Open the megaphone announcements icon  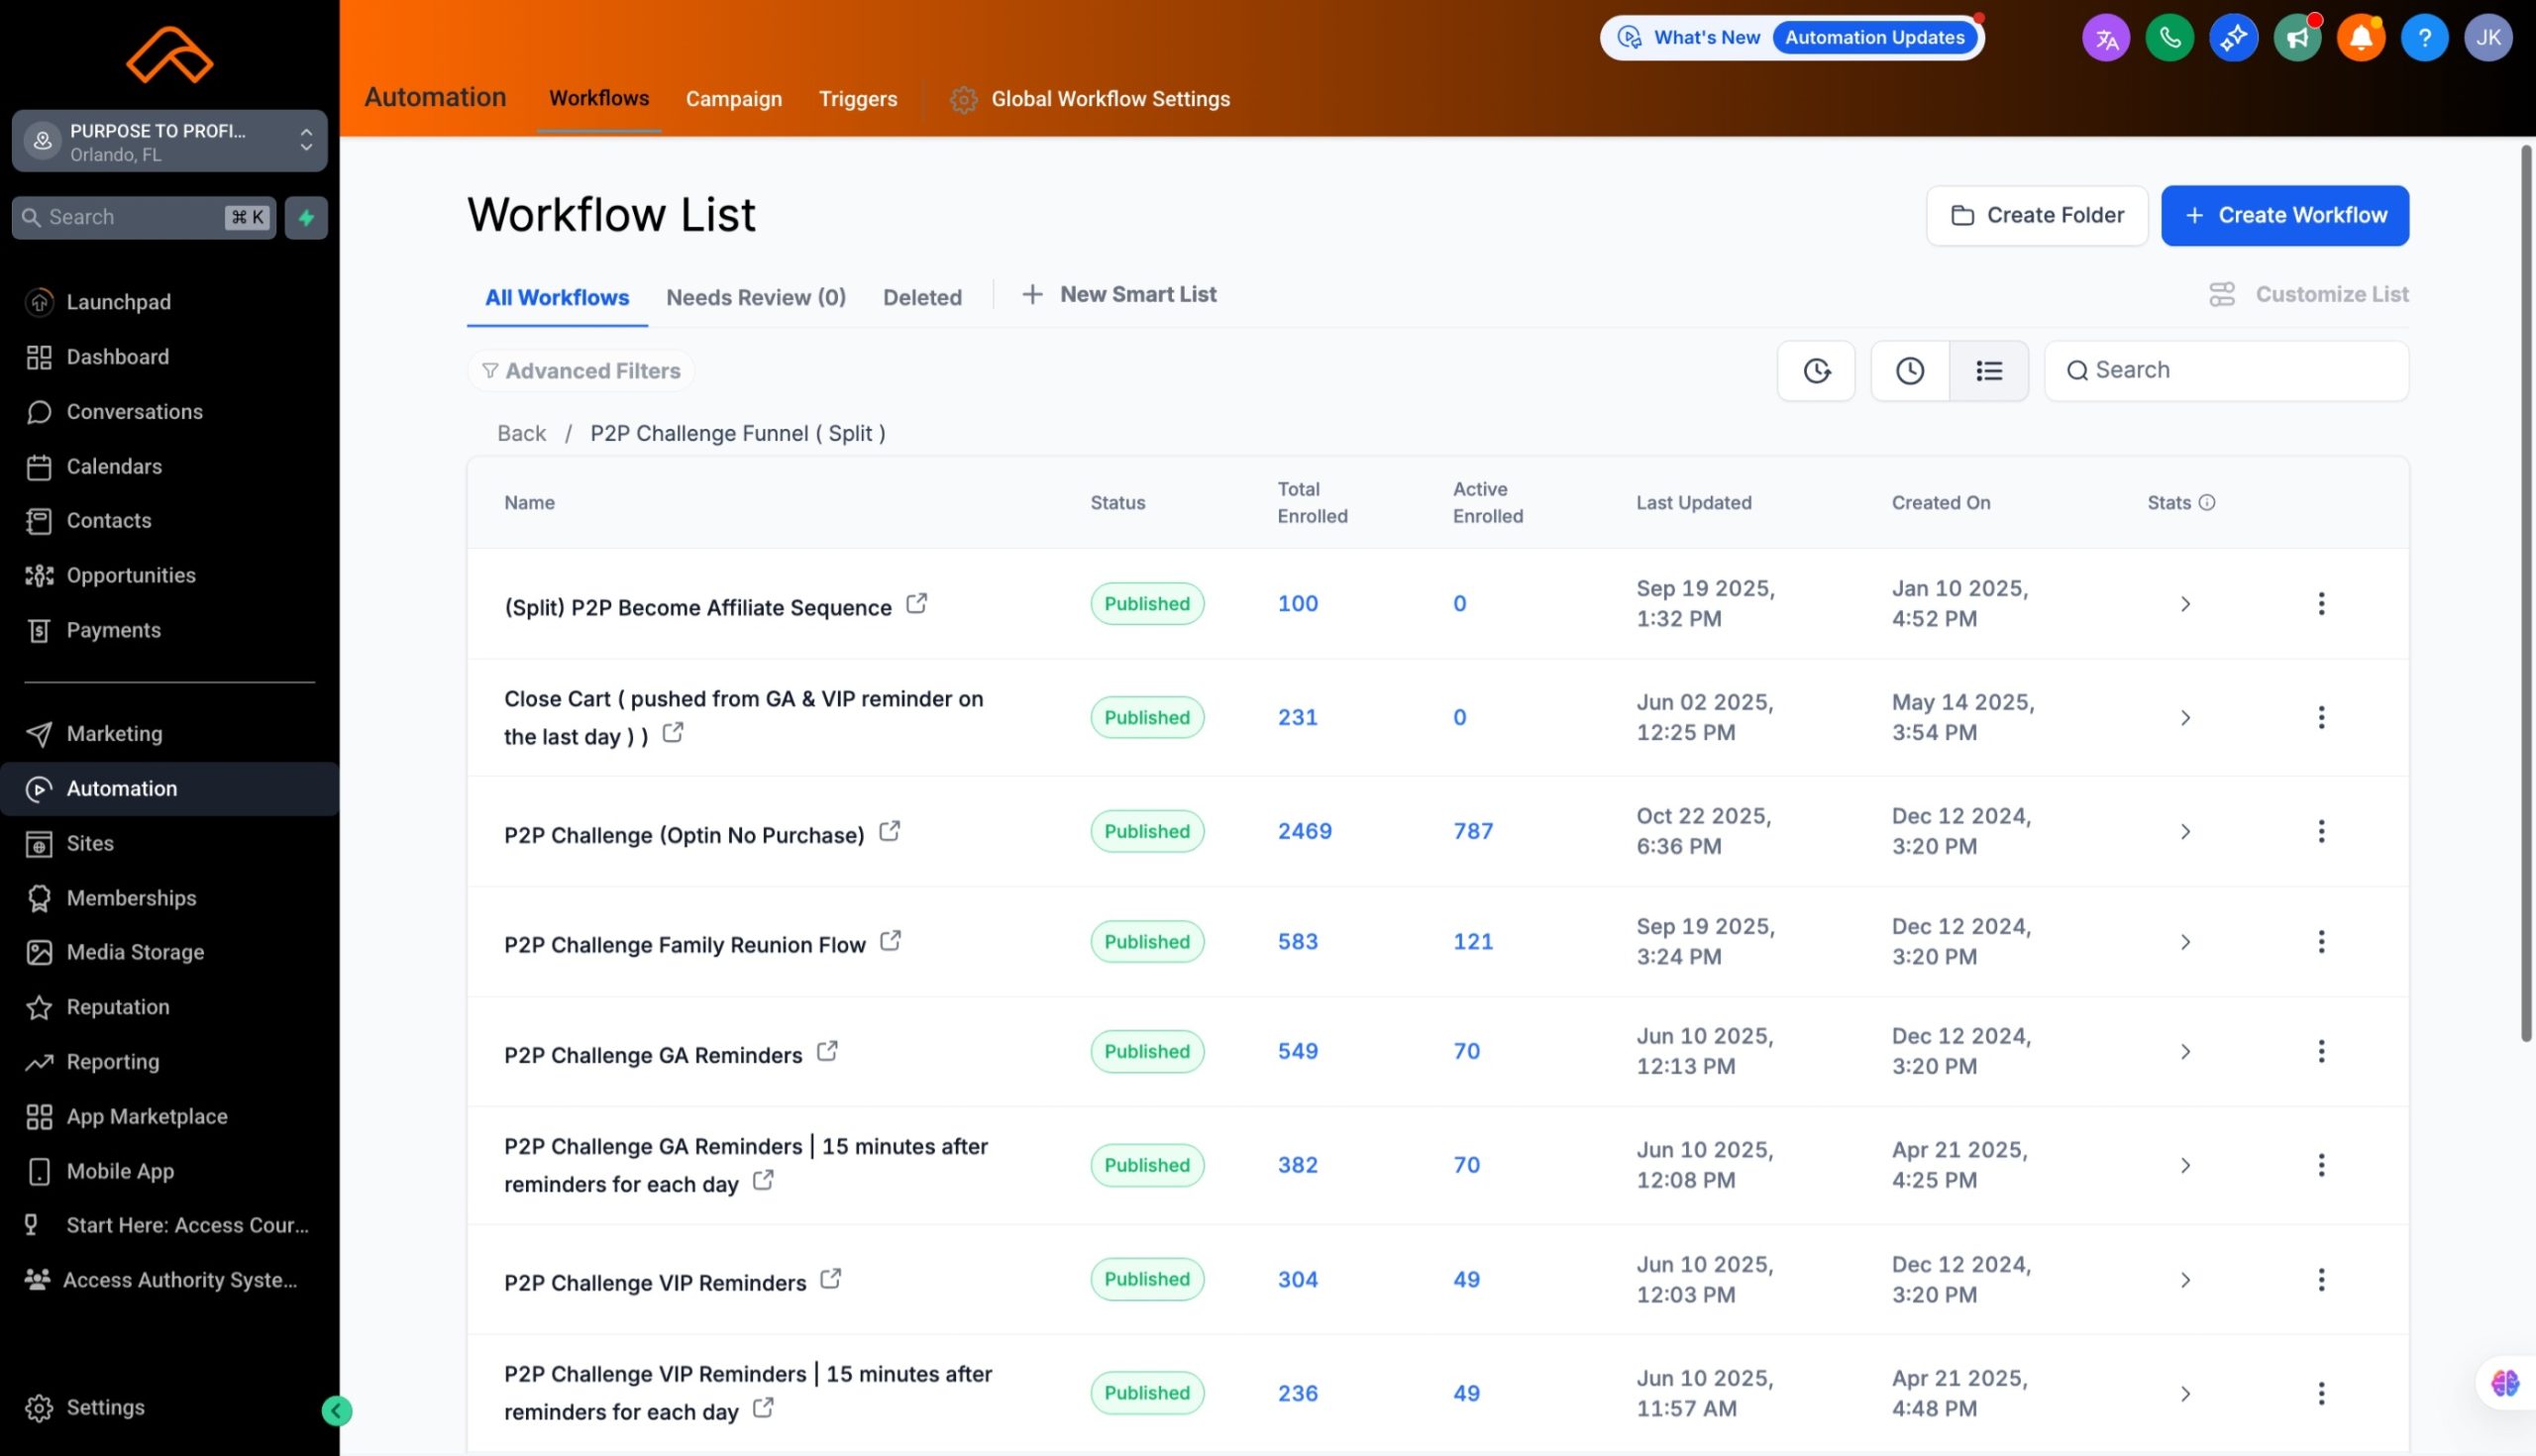[2297, 38]
